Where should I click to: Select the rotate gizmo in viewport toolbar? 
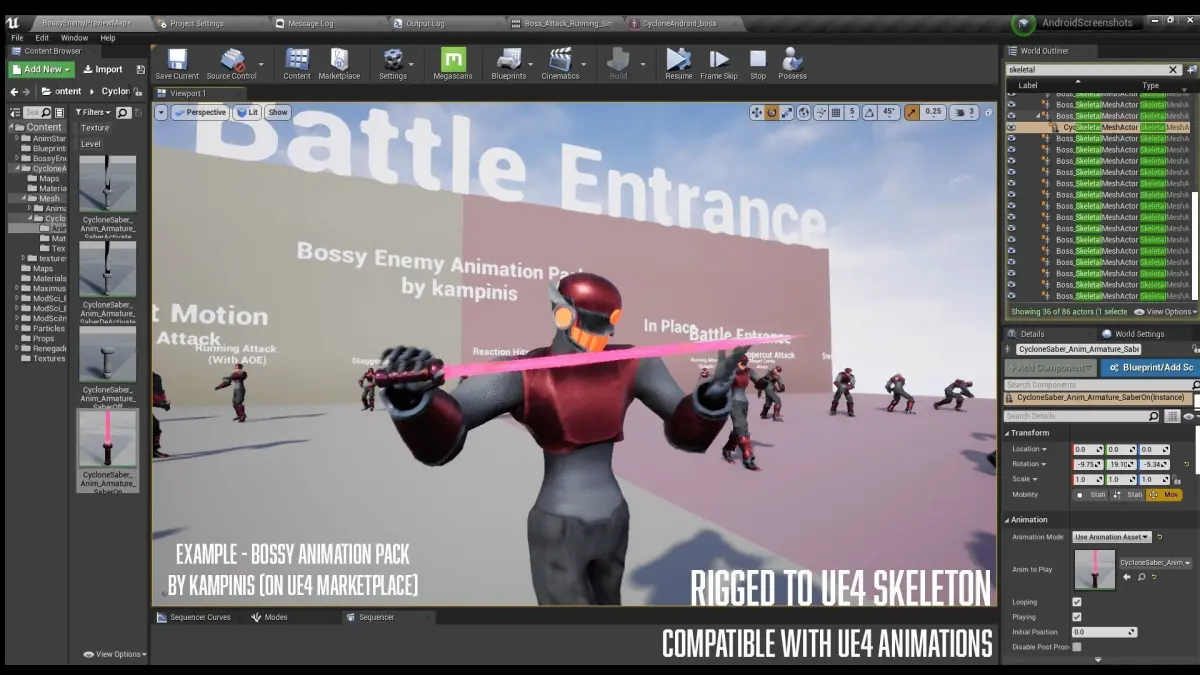click(772, 113)
